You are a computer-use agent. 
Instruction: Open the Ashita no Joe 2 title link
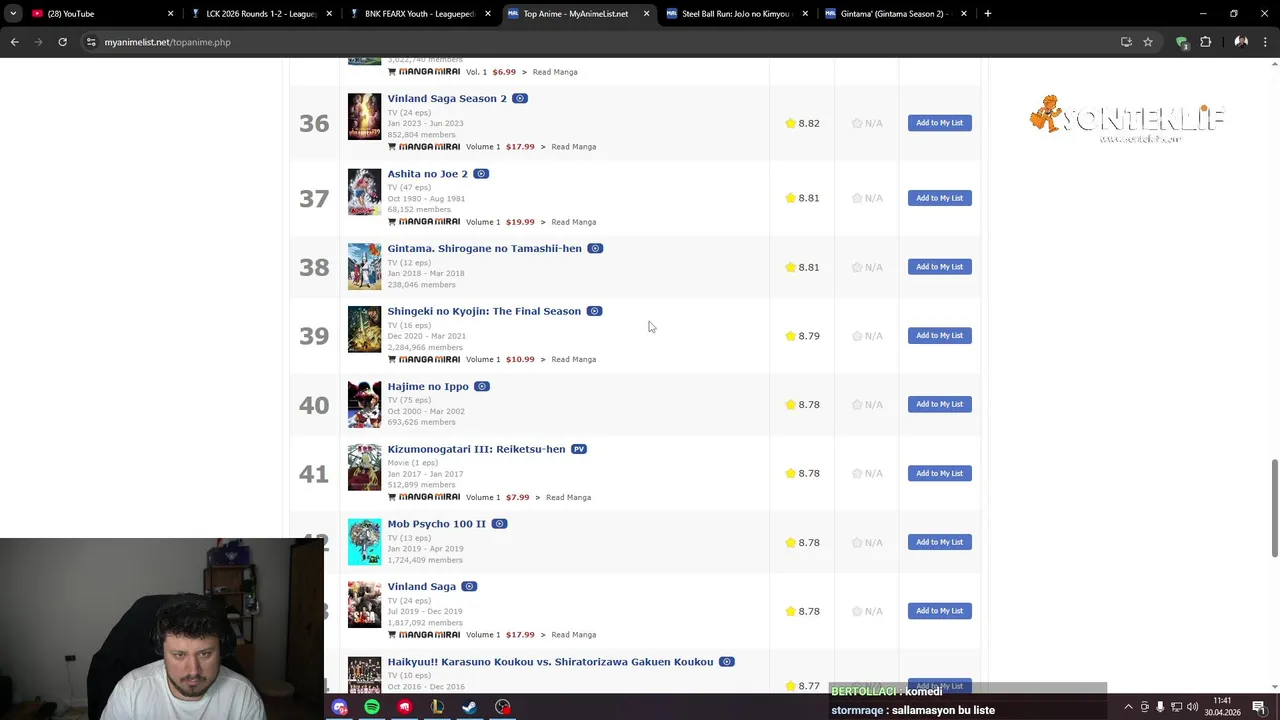pyautogui.click(x=427, y=174)
